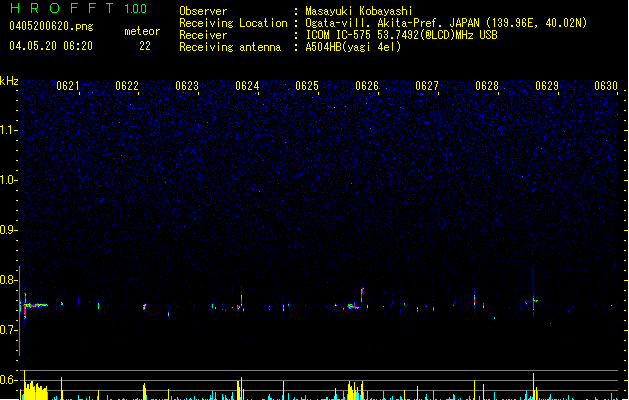
Task: Click the 0621 time marker
Action: click(68, 86)
